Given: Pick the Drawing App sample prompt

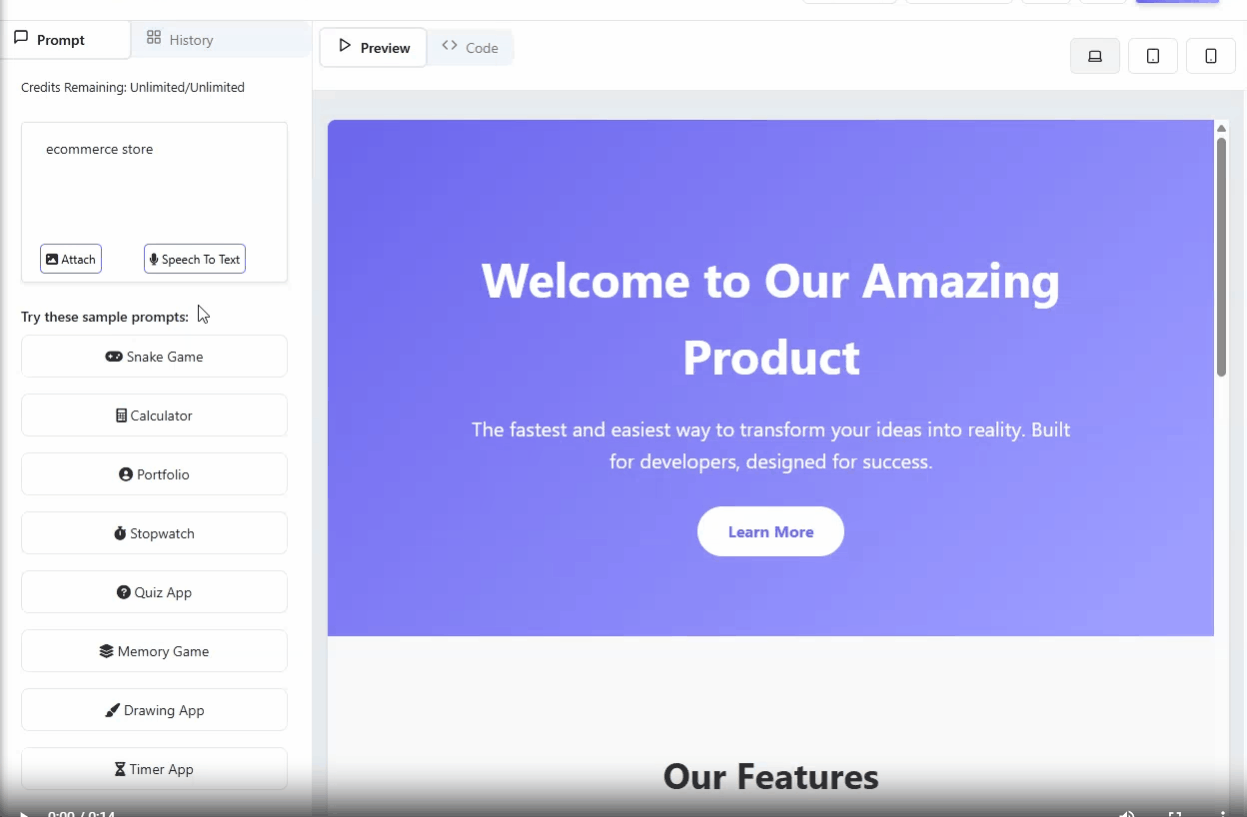Looking at the screenshot, I should (154, 711).
